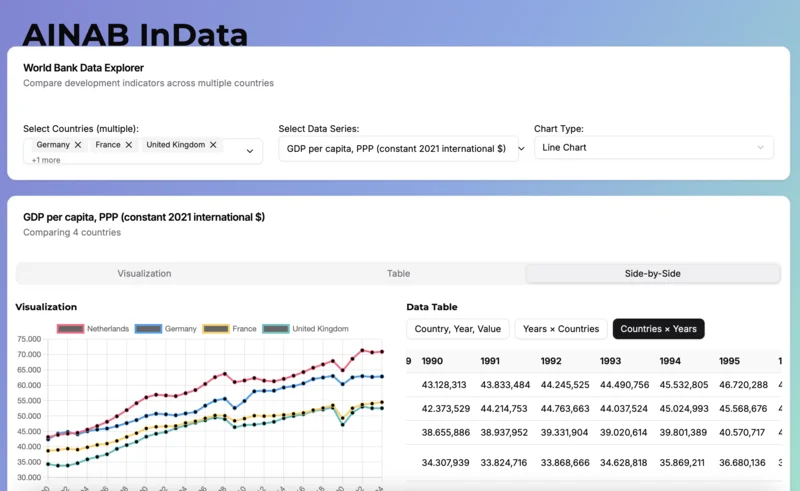Click the 43.128,313 table cell

pos(444,384)
